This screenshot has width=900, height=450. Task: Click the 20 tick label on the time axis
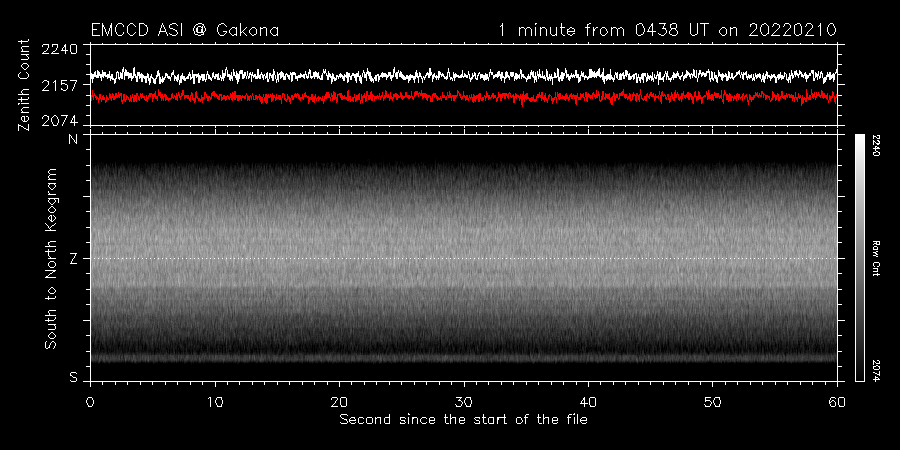tap(339, 401)
